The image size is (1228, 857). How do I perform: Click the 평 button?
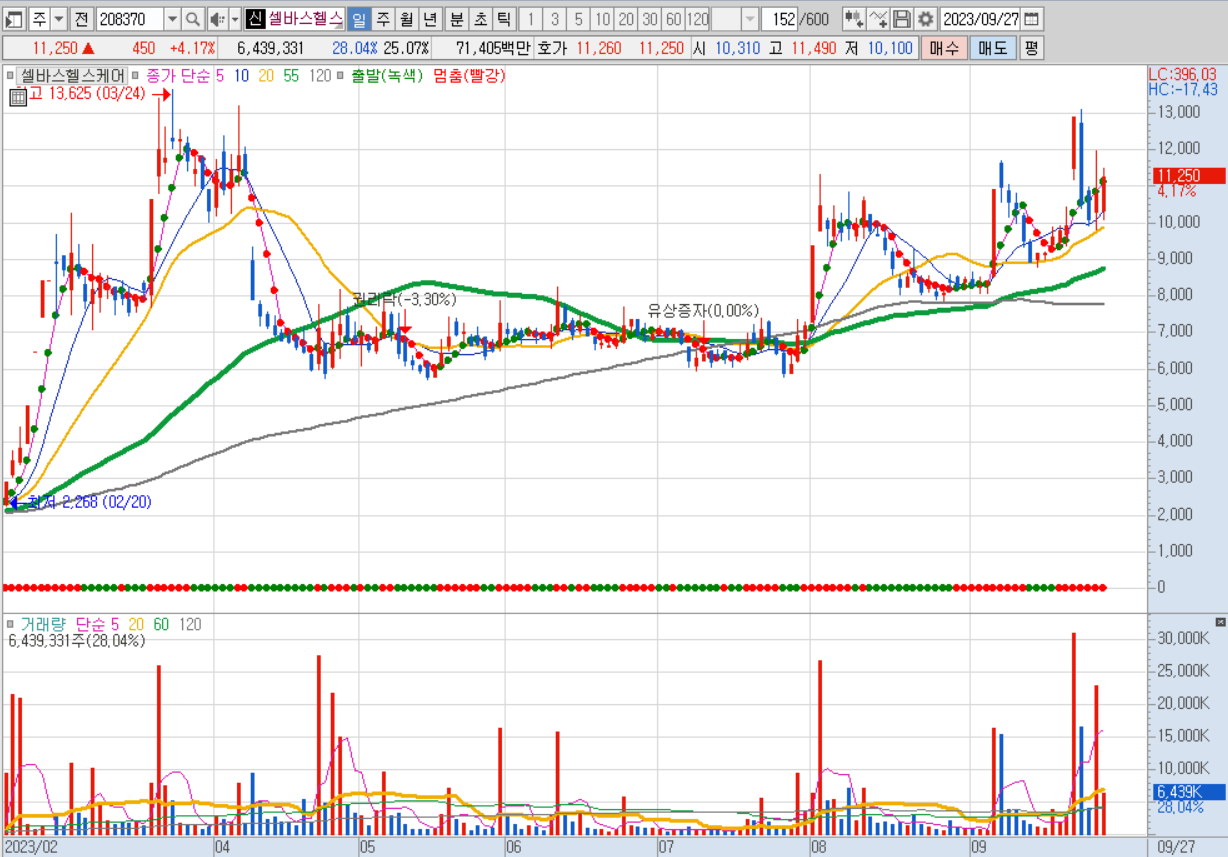[1031, 47]
